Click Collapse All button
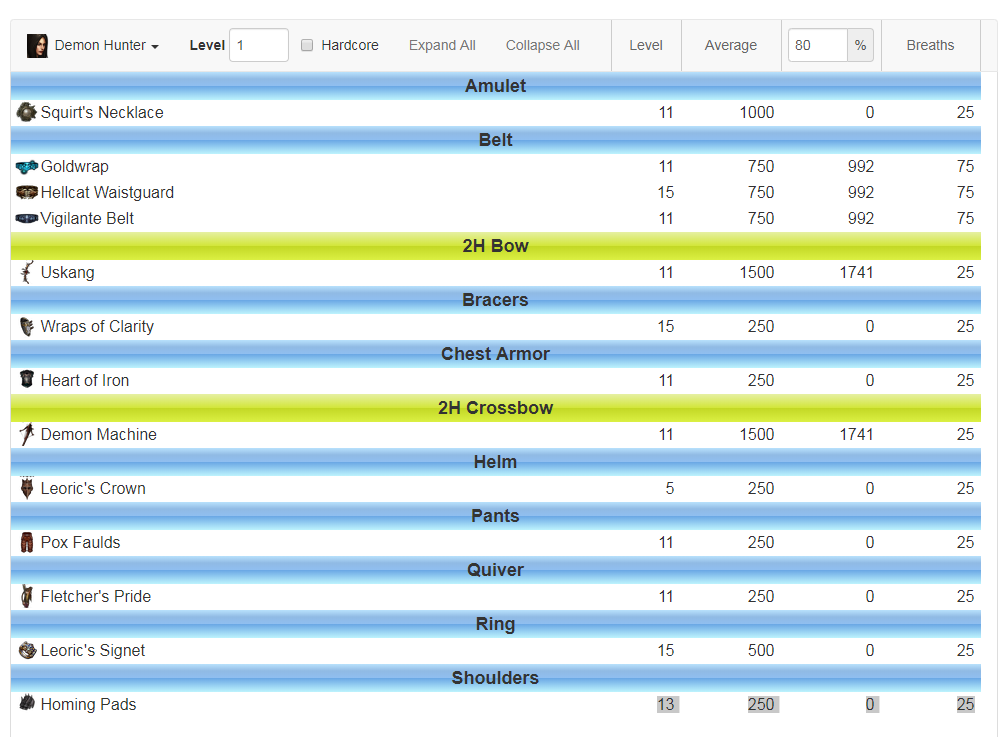Screen dimensions: 1000x737 coord(543,45)
